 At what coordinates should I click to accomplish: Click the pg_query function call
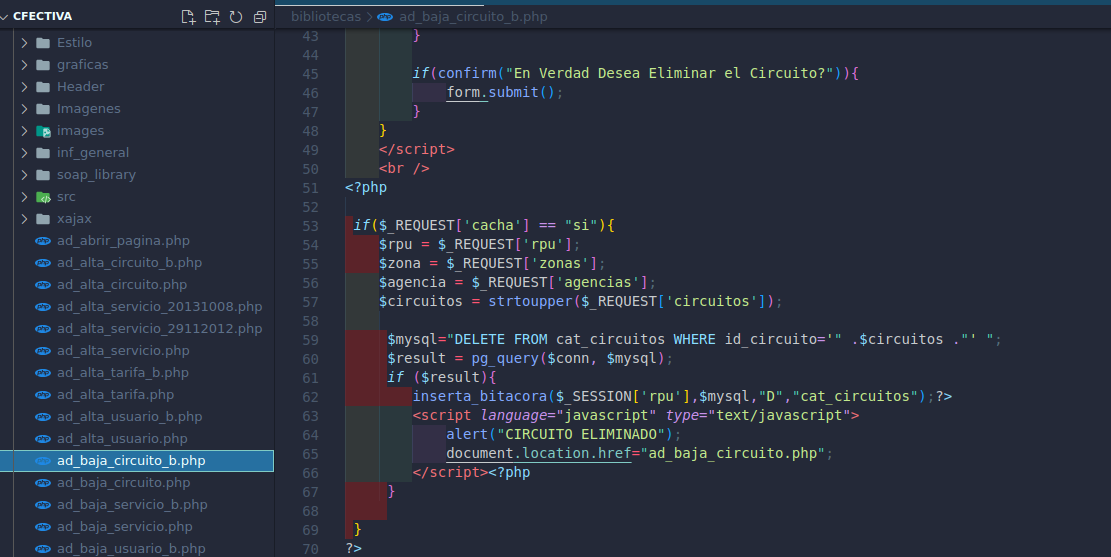(x=504, y=359)
